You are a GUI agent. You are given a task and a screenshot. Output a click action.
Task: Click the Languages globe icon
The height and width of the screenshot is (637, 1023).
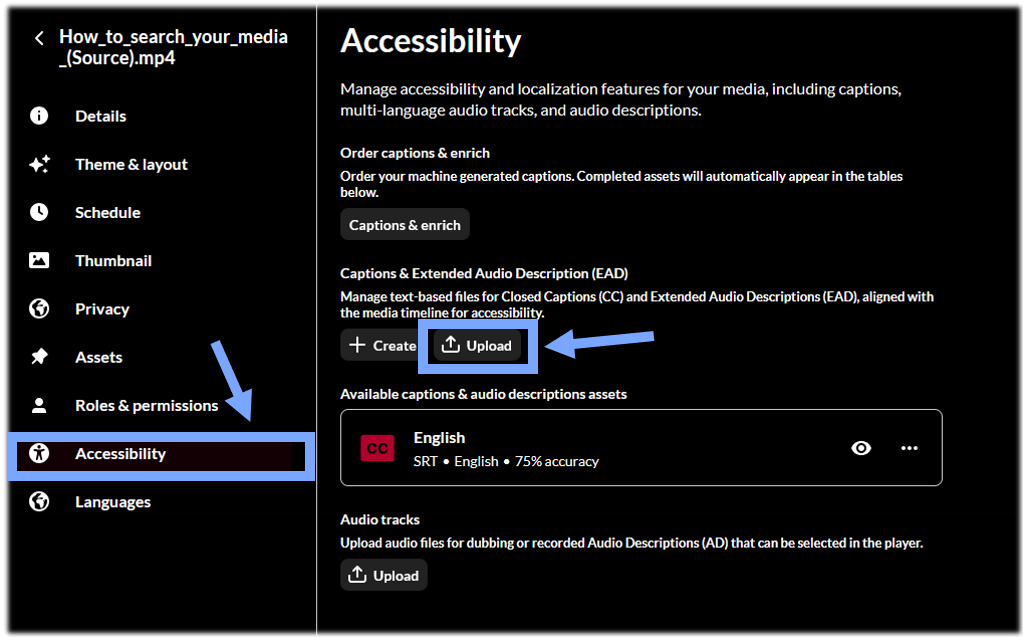tap(39, 501)
